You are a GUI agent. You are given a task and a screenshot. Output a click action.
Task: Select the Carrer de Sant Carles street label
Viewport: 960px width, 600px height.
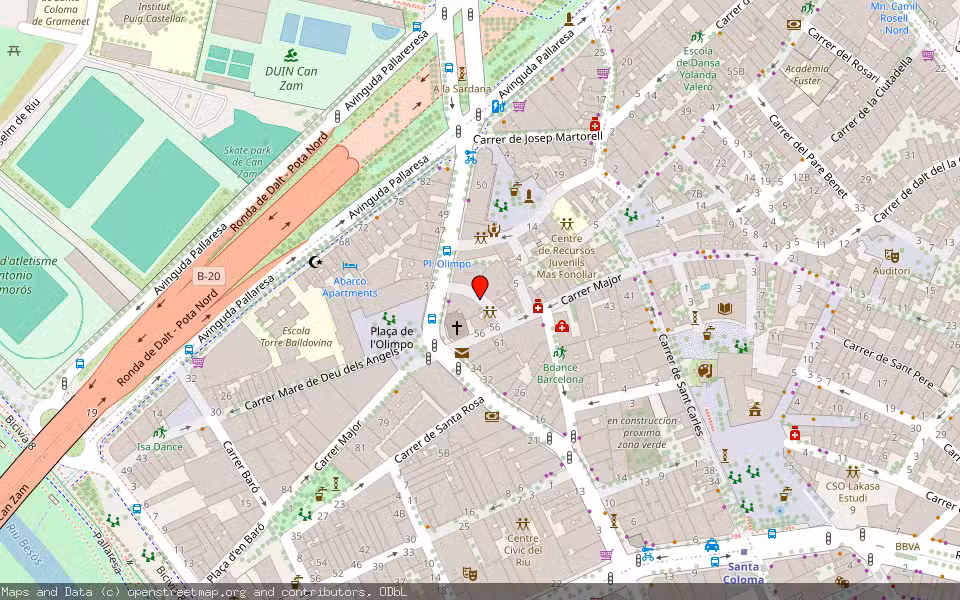[x=681, y=384]
